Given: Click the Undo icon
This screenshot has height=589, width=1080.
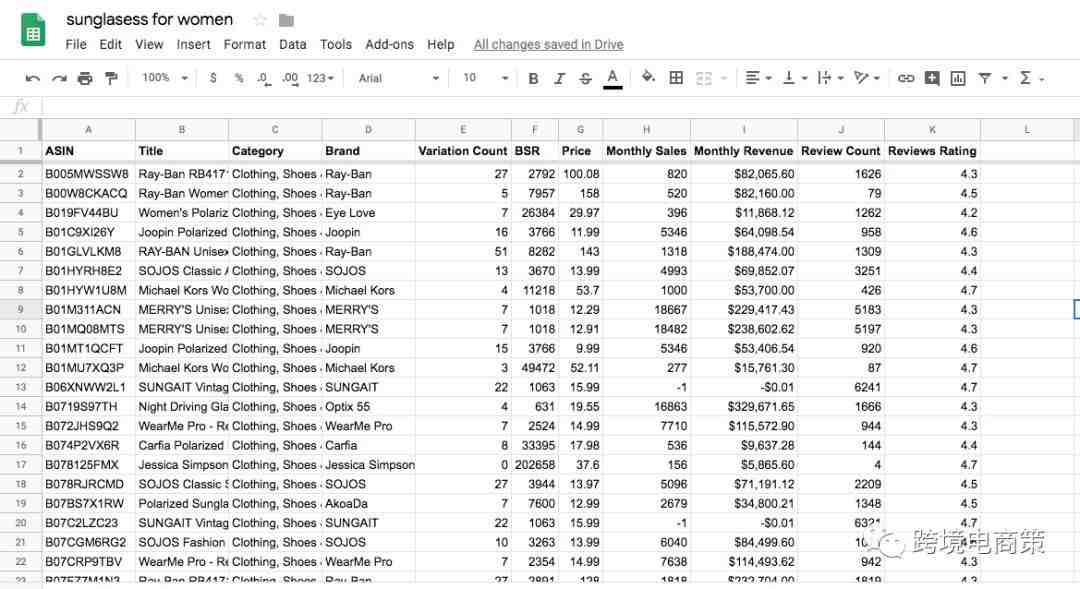Looking at the screenshot, I should point(32,79).
